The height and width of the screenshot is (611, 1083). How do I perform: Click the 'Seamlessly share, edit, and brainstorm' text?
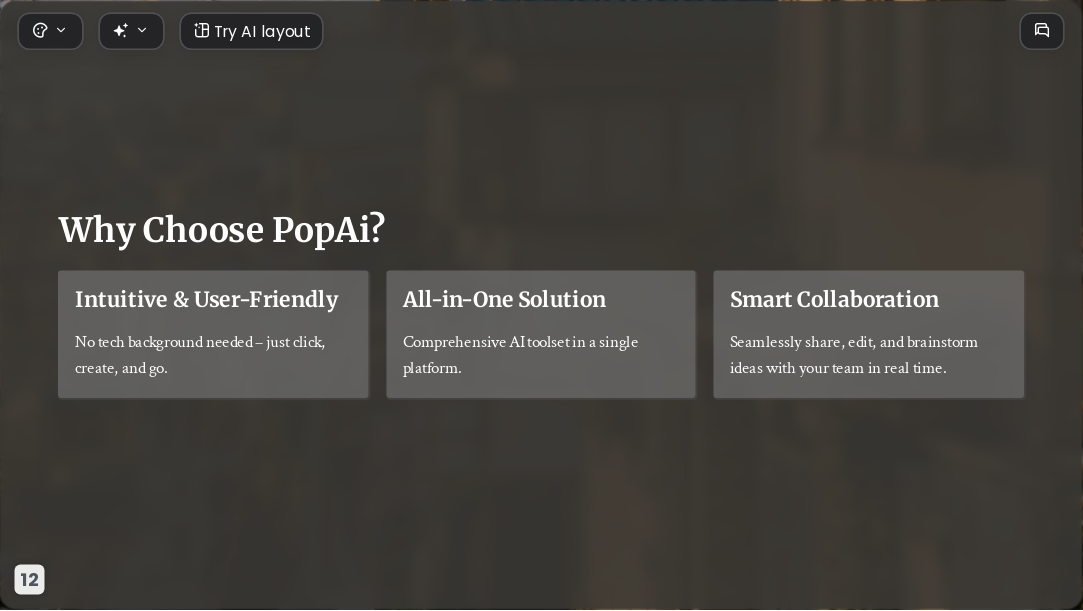[854, 355]
